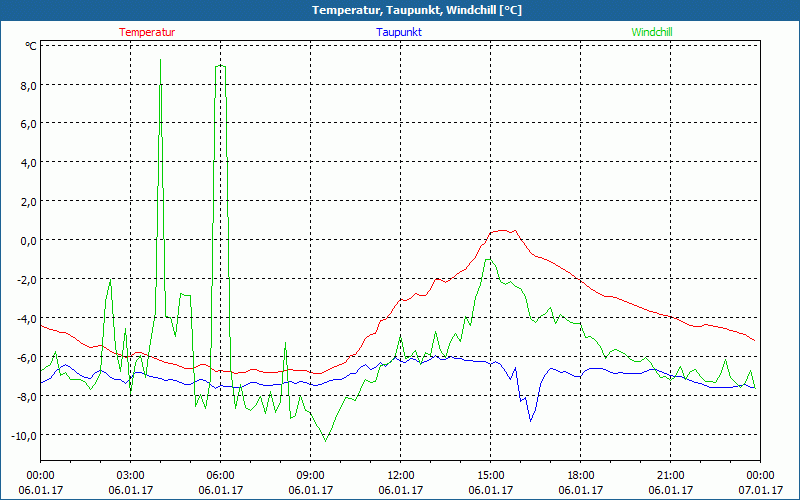
Task: Click the -6,0 y-axis value
Action: click(x=27, y=357)
